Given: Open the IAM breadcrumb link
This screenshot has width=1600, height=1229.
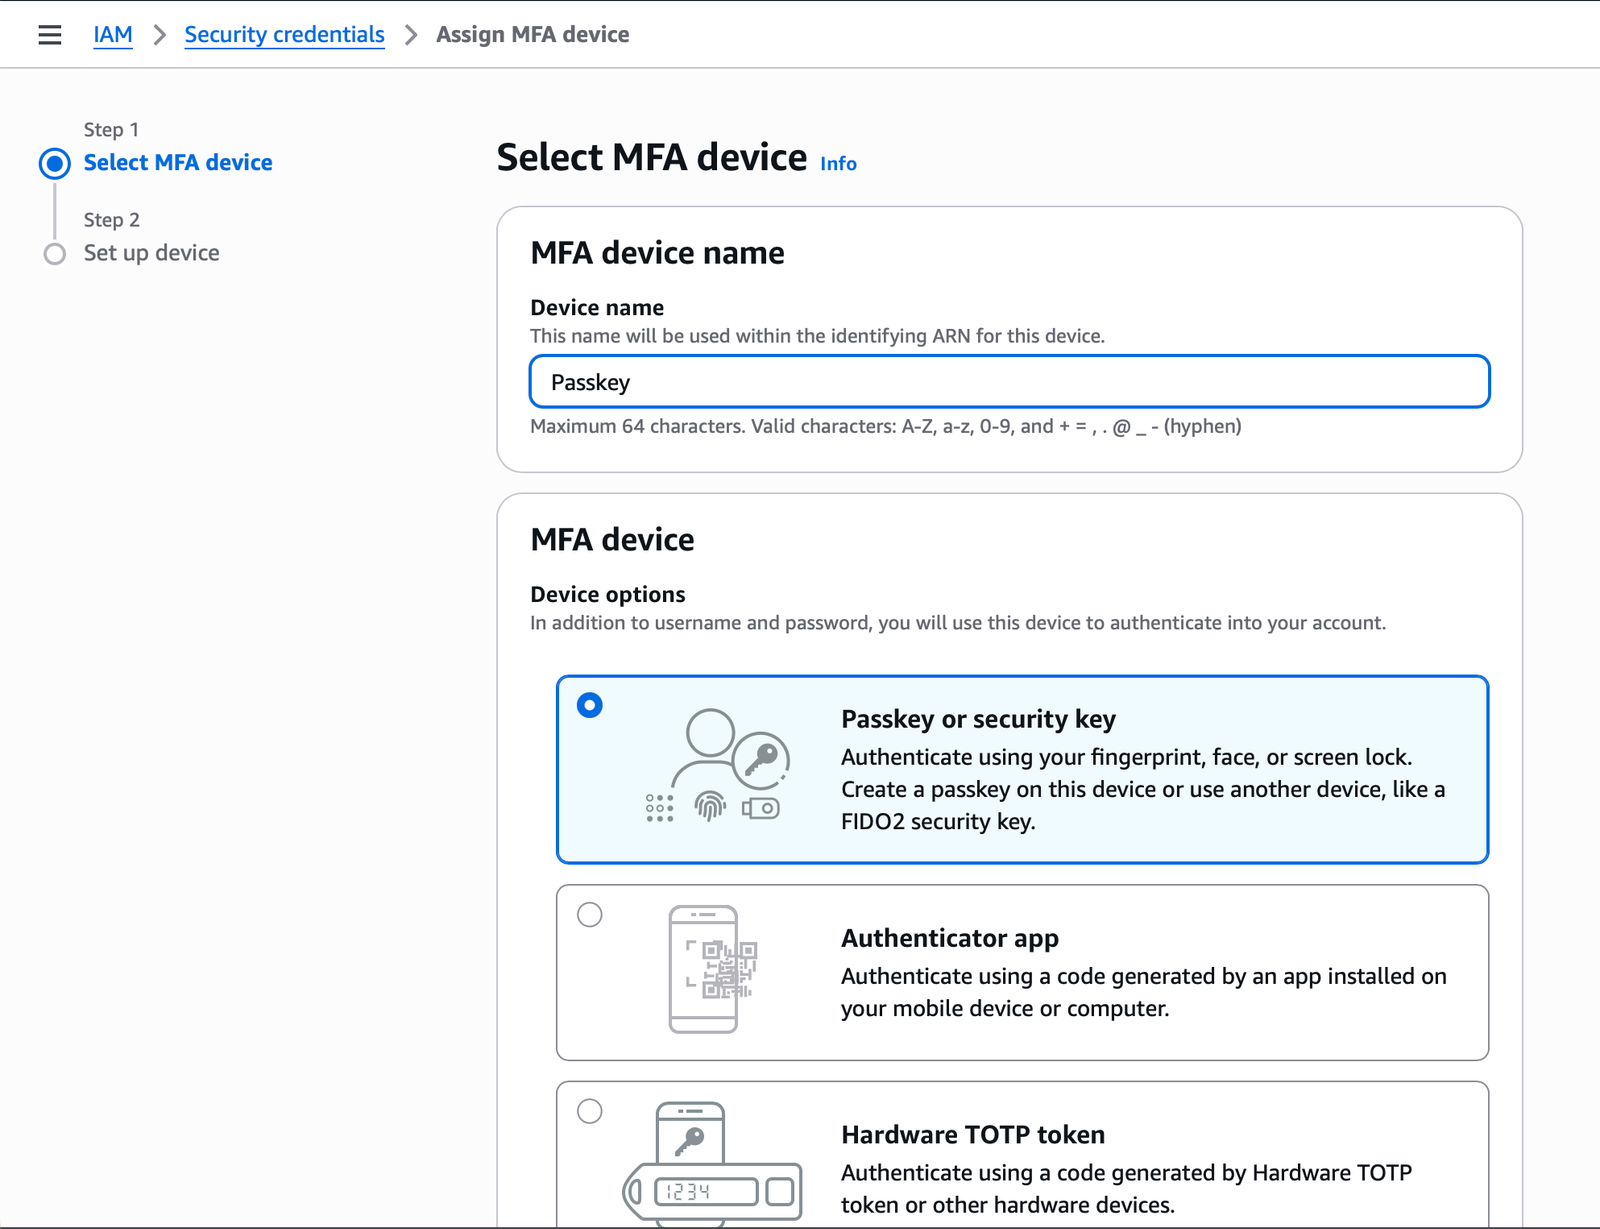Looking at the screenshot, I should [112, 34].
